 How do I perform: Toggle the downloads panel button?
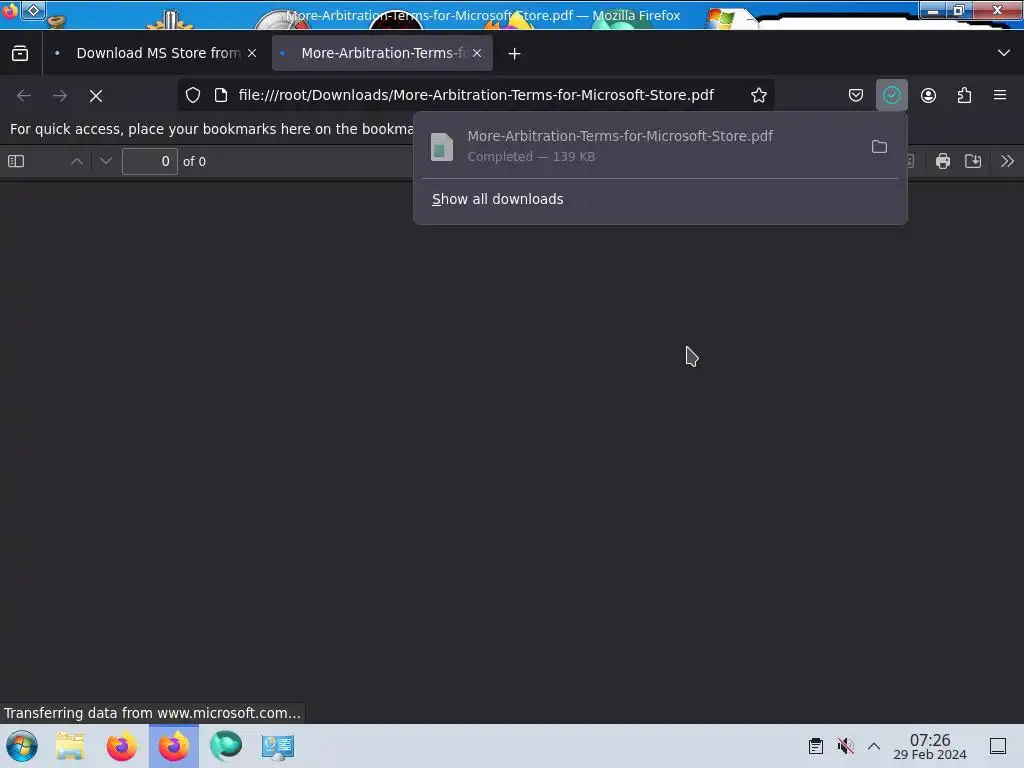click(891, 95)
